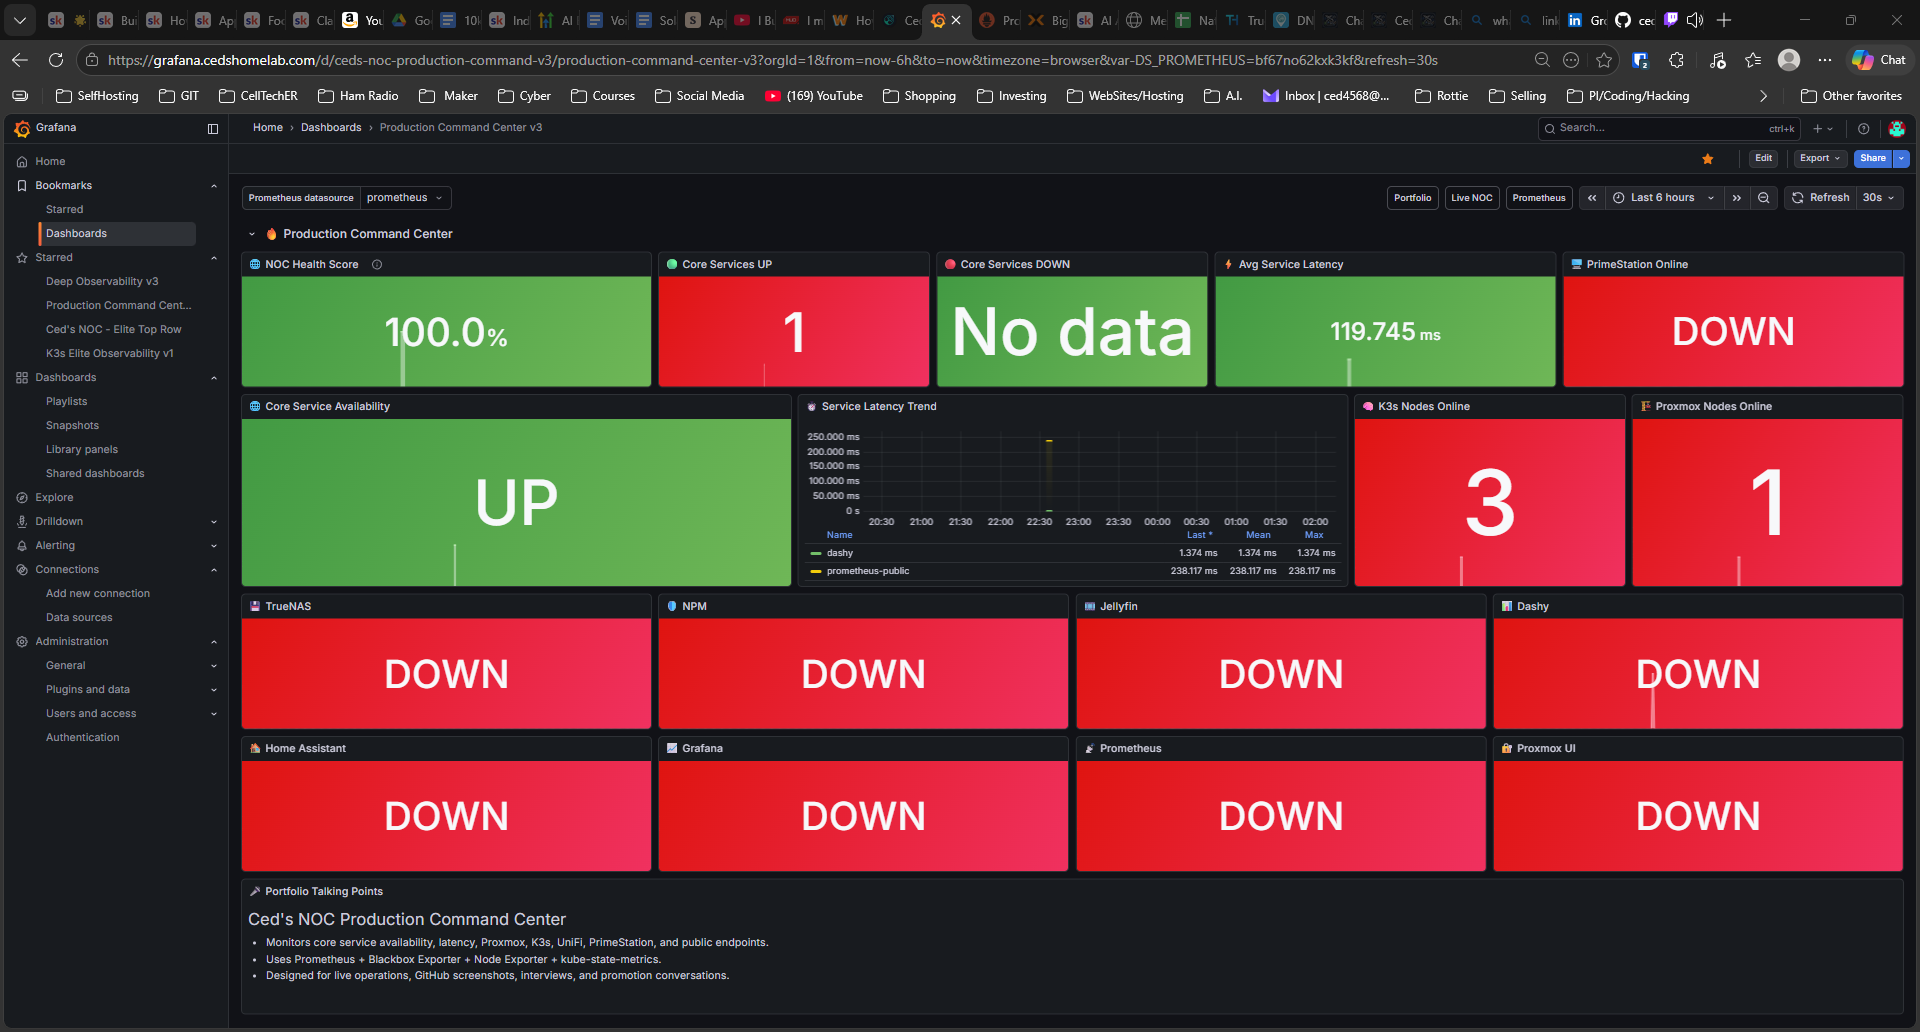Open Snapshots in the sidebar
The width and height of the screenshot is (1920, 1032).
(72, 425)
